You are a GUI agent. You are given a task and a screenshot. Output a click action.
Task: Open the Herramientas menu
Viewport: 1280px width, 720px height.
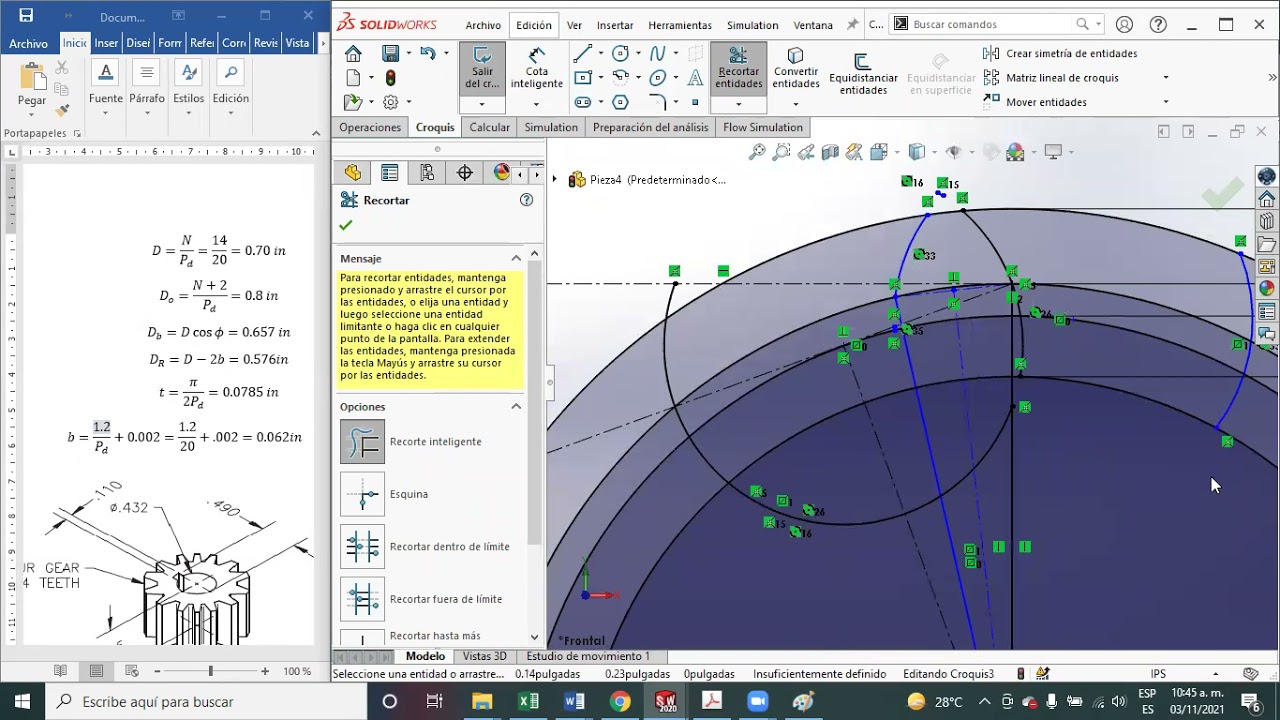point(680,25)
